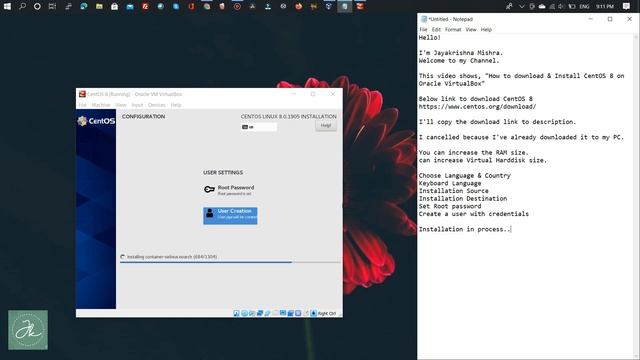Click ENG language indicator

(584, 6)
